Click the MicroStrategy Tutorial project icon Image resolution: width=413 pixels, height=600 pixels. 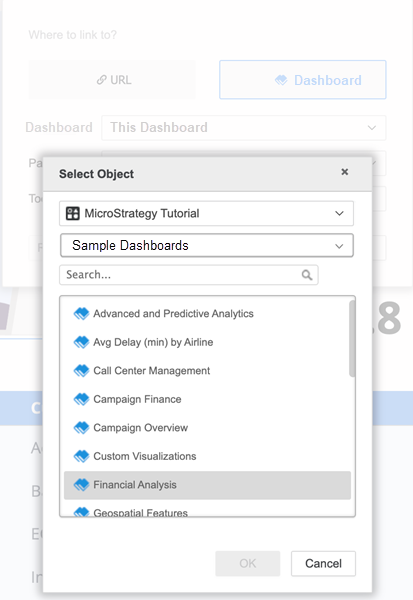coord(72,213)
